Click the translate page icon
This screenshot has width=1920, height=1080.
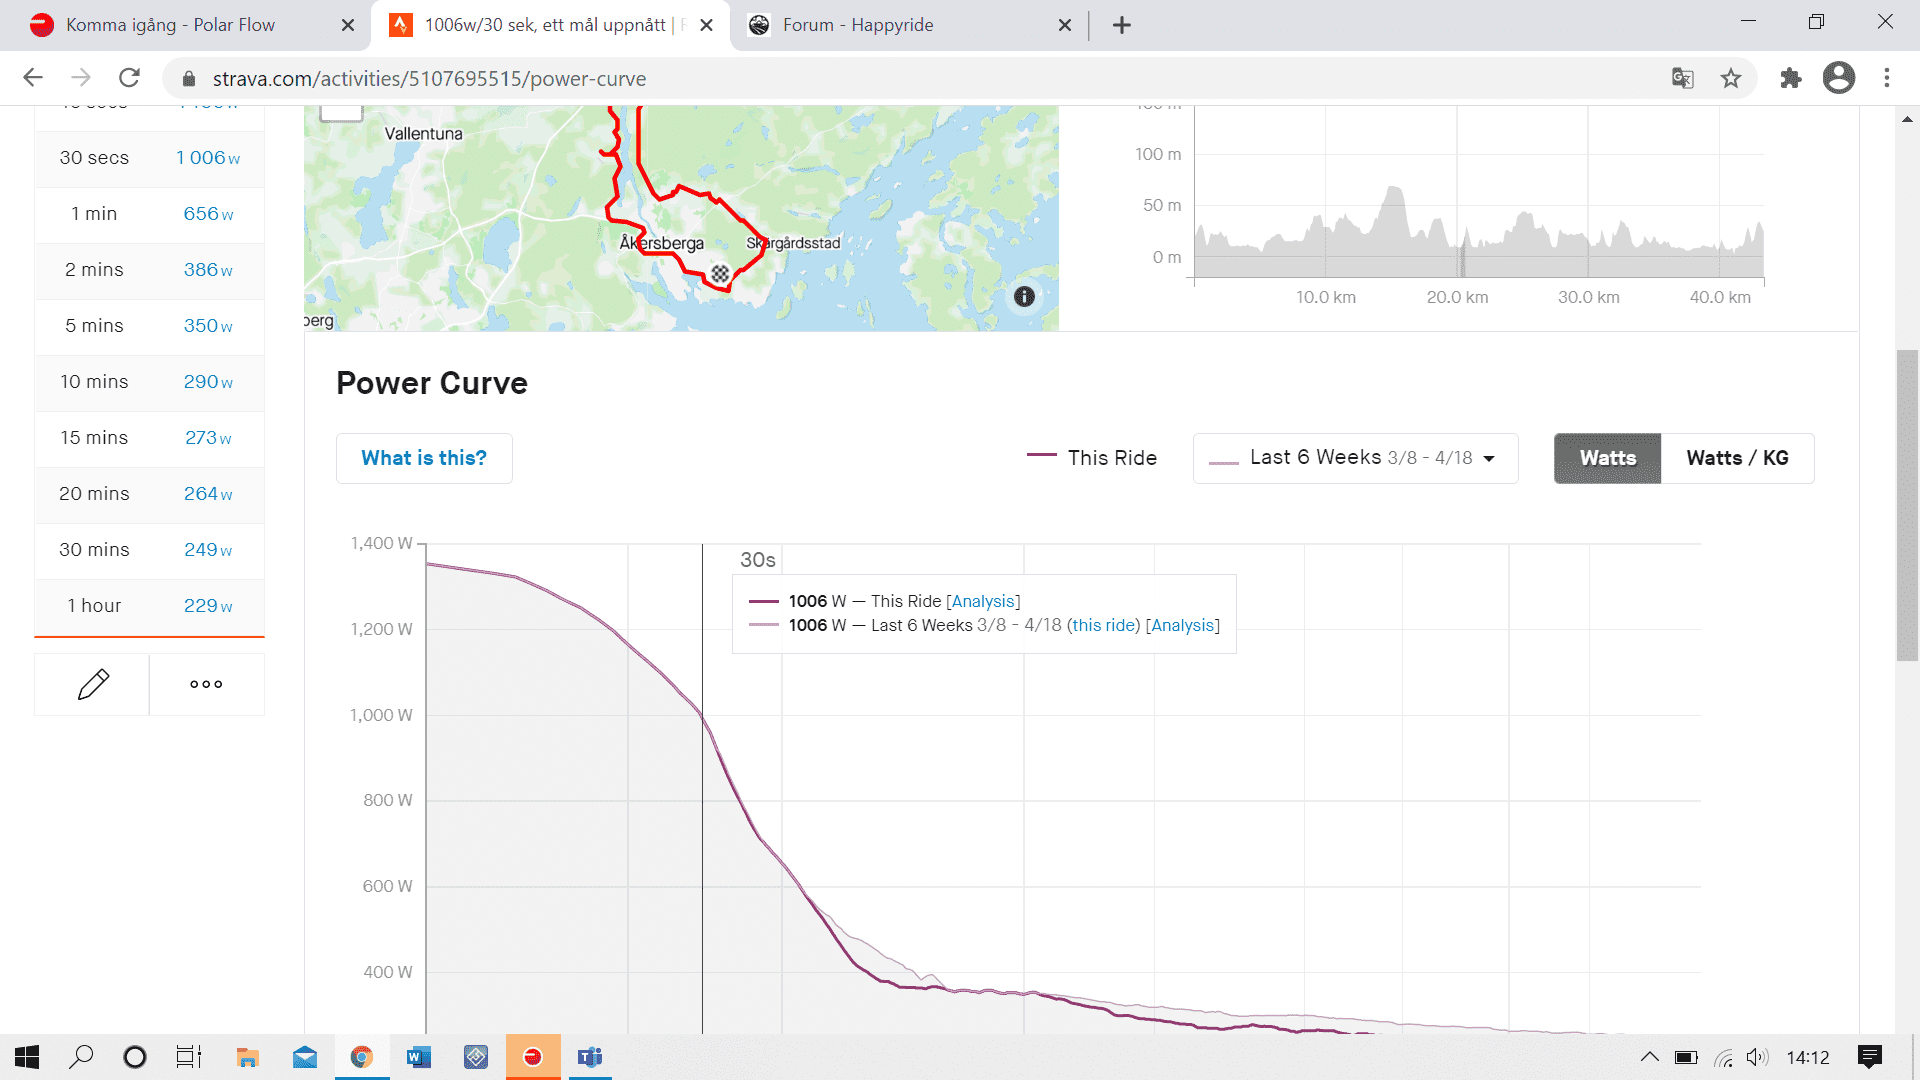(1682, 78)
